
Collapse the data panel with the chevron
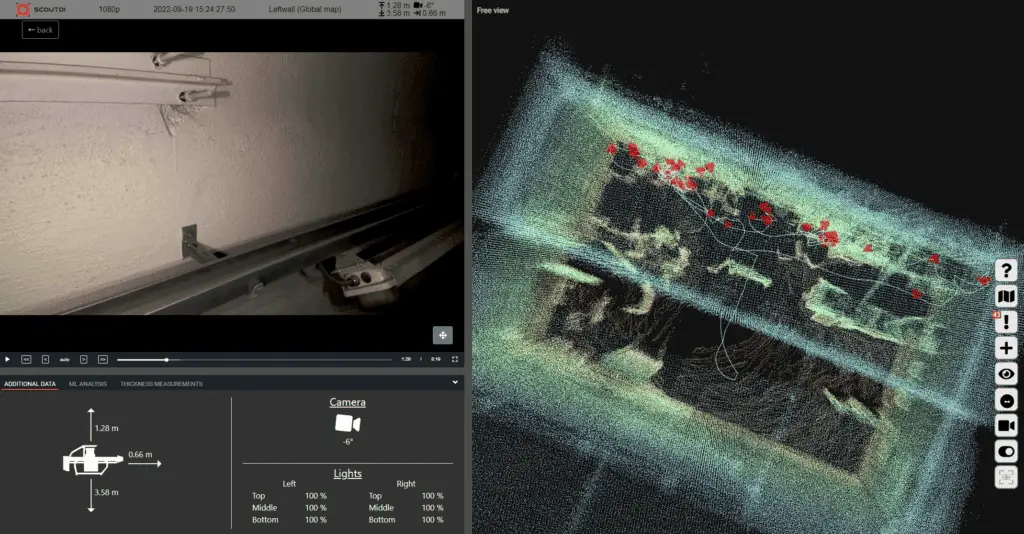click(455, 383)
